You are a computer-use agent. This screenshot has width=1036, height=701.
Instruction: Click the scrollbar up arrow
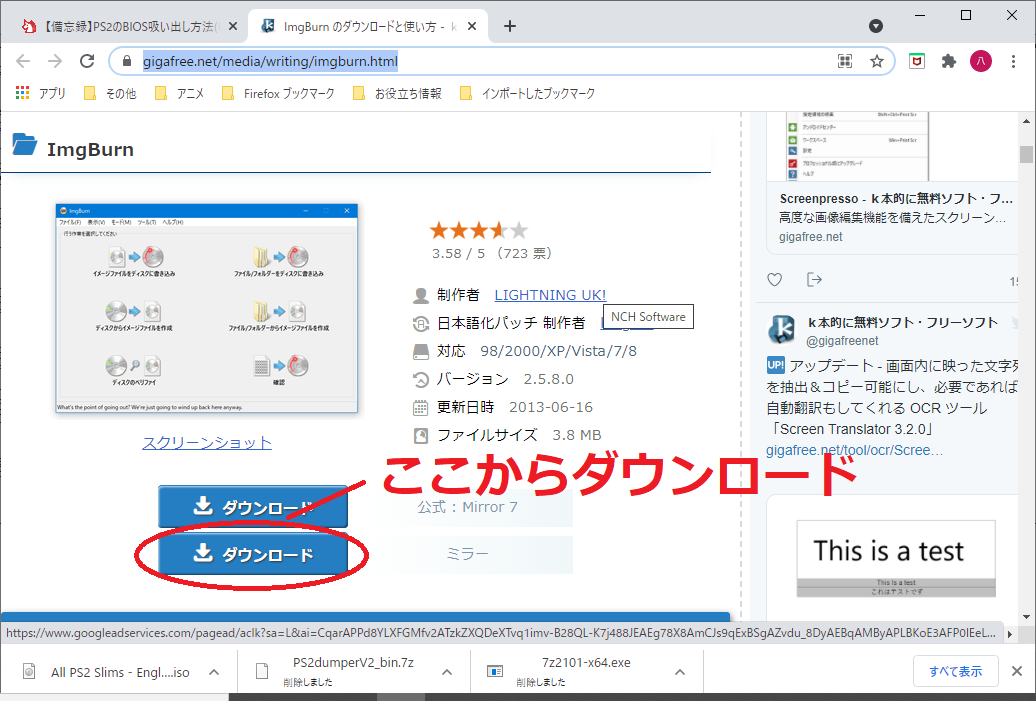click(1025, 121)
